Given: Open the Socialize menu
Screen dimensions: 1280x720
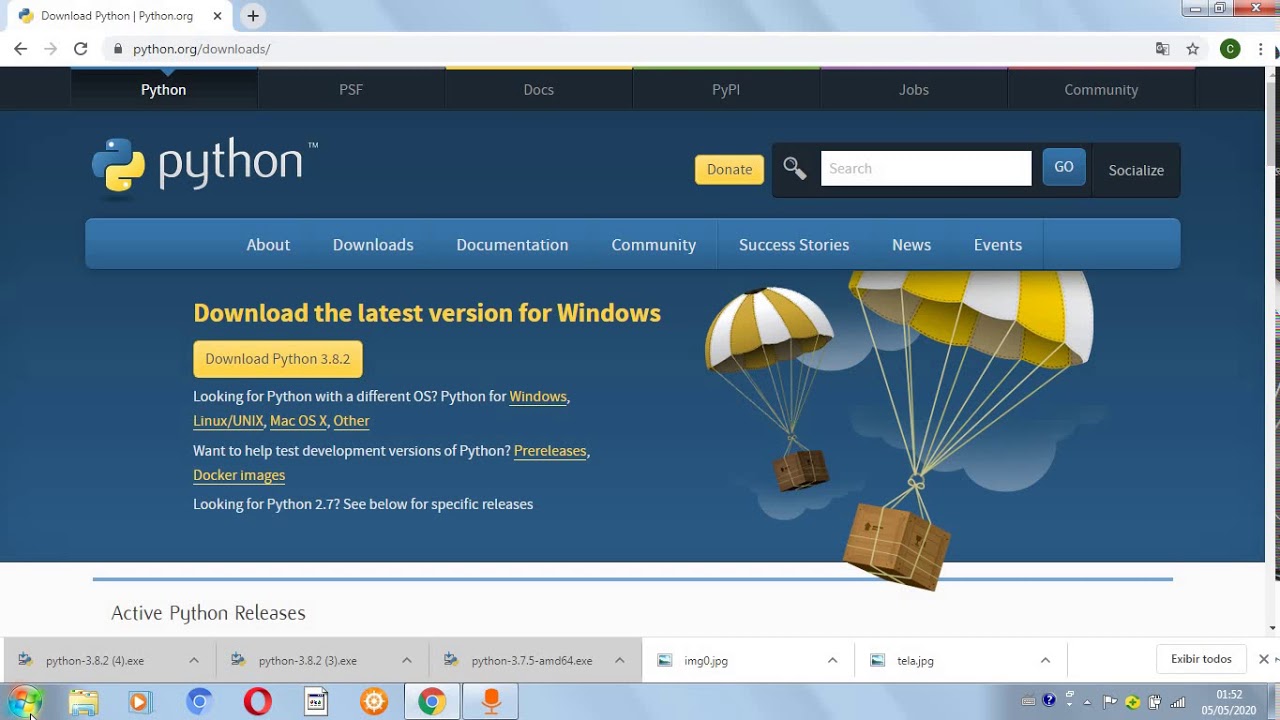Looking at the screenshot, I should point(1136,170).
